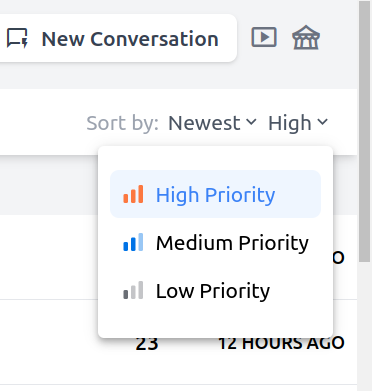Collapse the High priority filter dropdown
The height and width of the screenshot is (391, 372).
point(298,123)
